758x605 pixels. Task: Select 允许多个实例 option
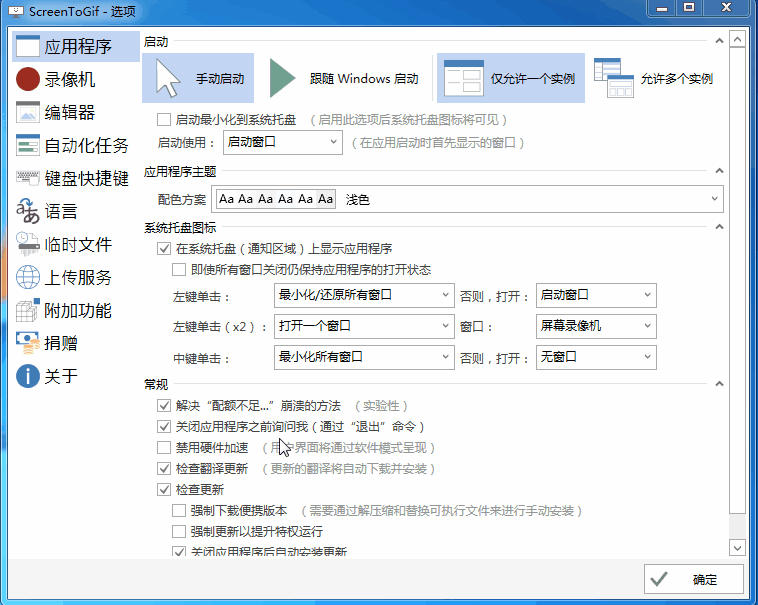[x=654, y=78]
